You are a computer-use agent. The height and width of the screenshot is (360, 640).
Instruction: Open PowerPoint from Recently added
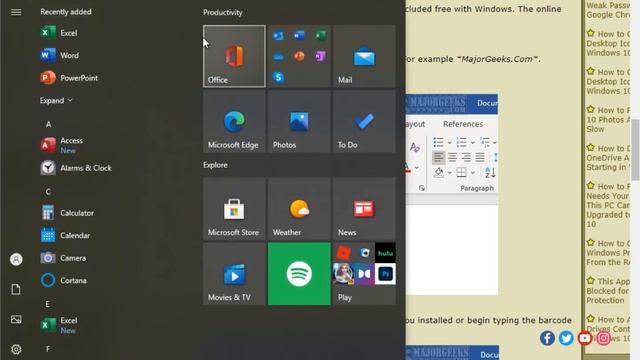click(69, 78)
